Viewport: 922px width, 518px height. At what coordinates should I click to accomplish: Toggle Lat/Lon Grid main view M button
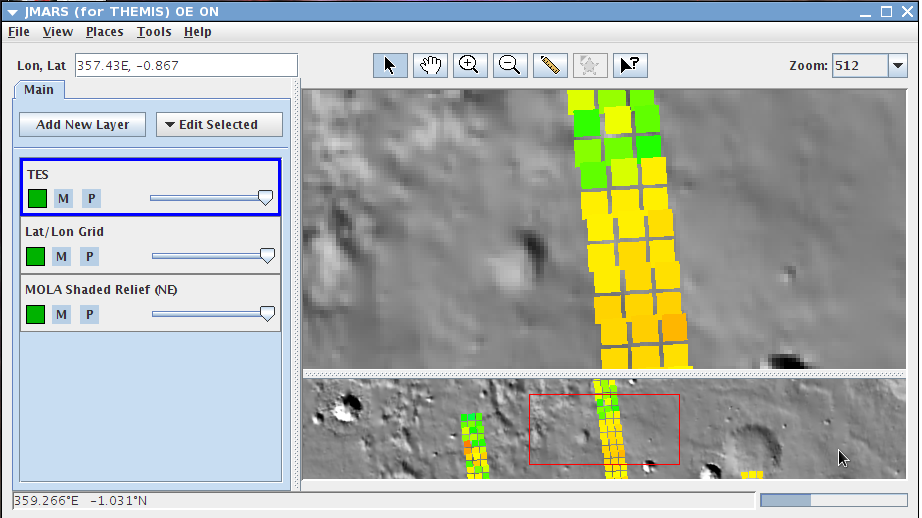coord(63,256)
